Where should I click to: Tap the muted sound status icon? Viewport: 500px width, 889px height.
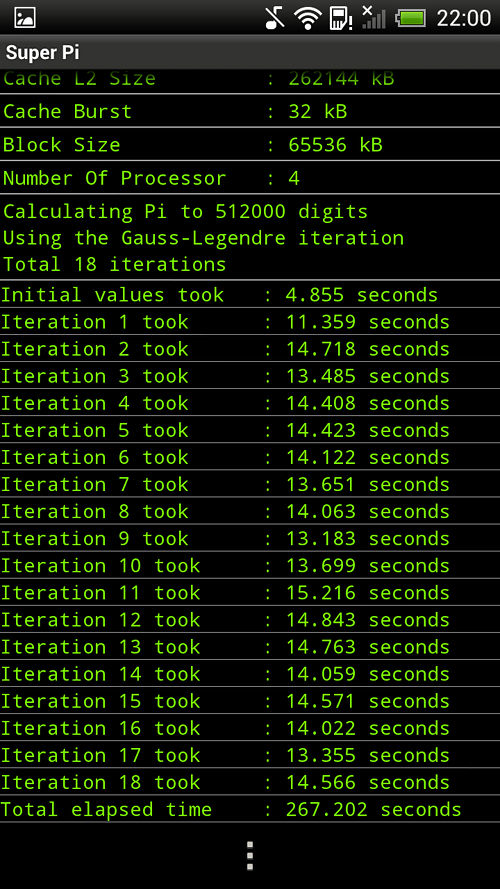click(x=276, y=18)
